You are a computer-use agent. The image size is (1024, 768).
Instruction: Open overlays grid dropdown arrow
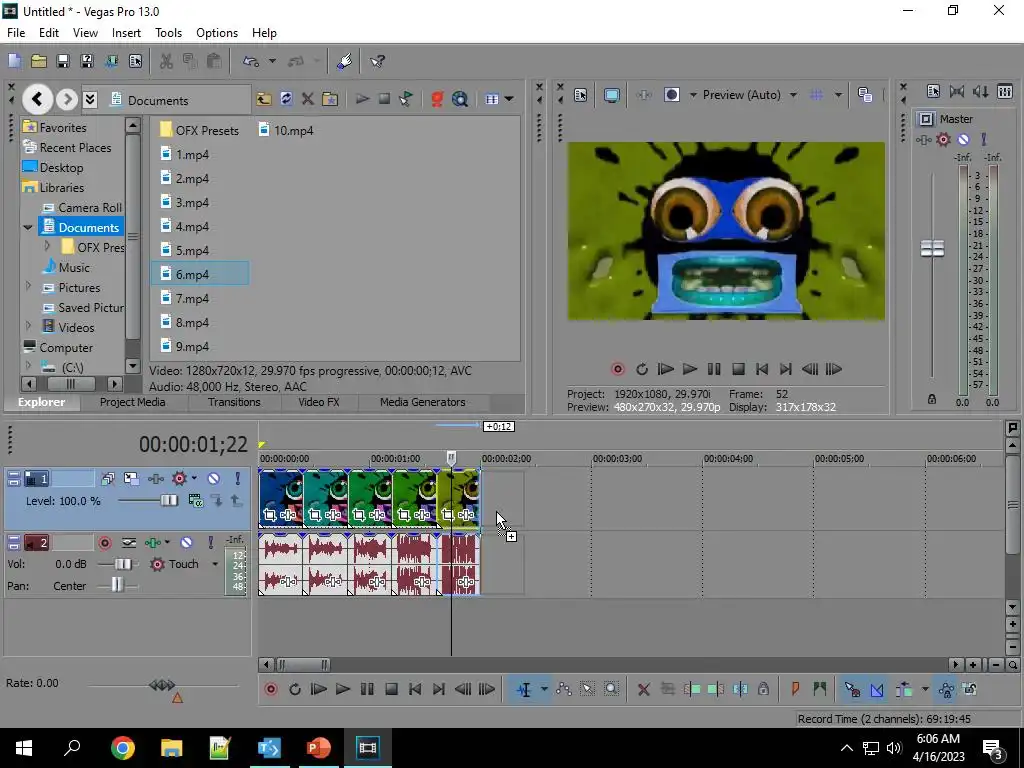(x=838, y=95)
